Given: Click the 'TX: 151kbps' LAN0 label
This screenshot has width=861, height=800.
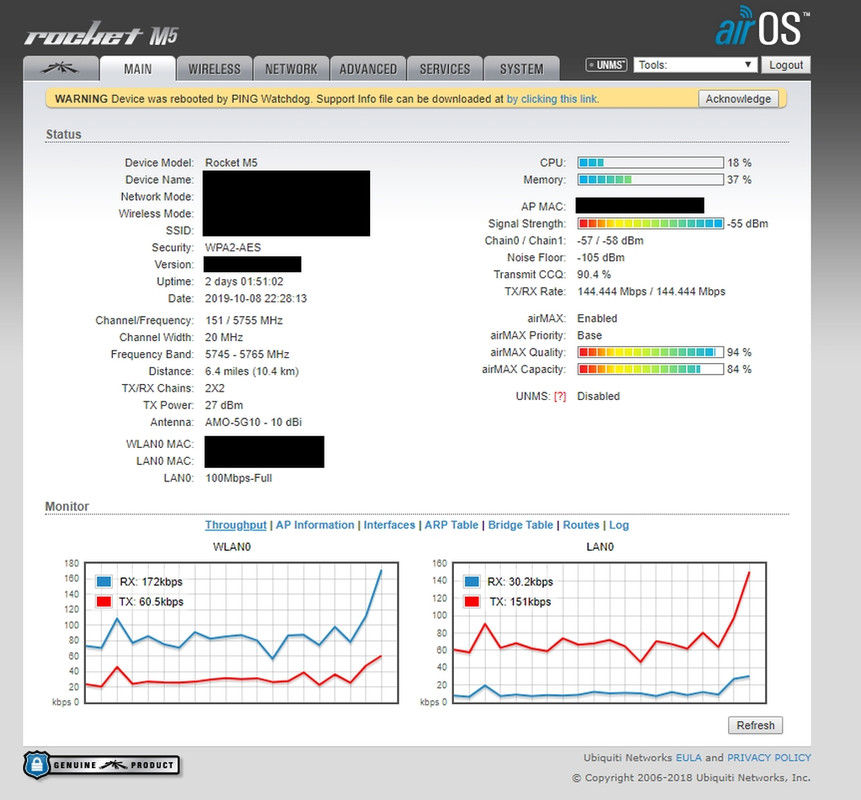Looking at the screenshot, I should [x=521, y=602].
